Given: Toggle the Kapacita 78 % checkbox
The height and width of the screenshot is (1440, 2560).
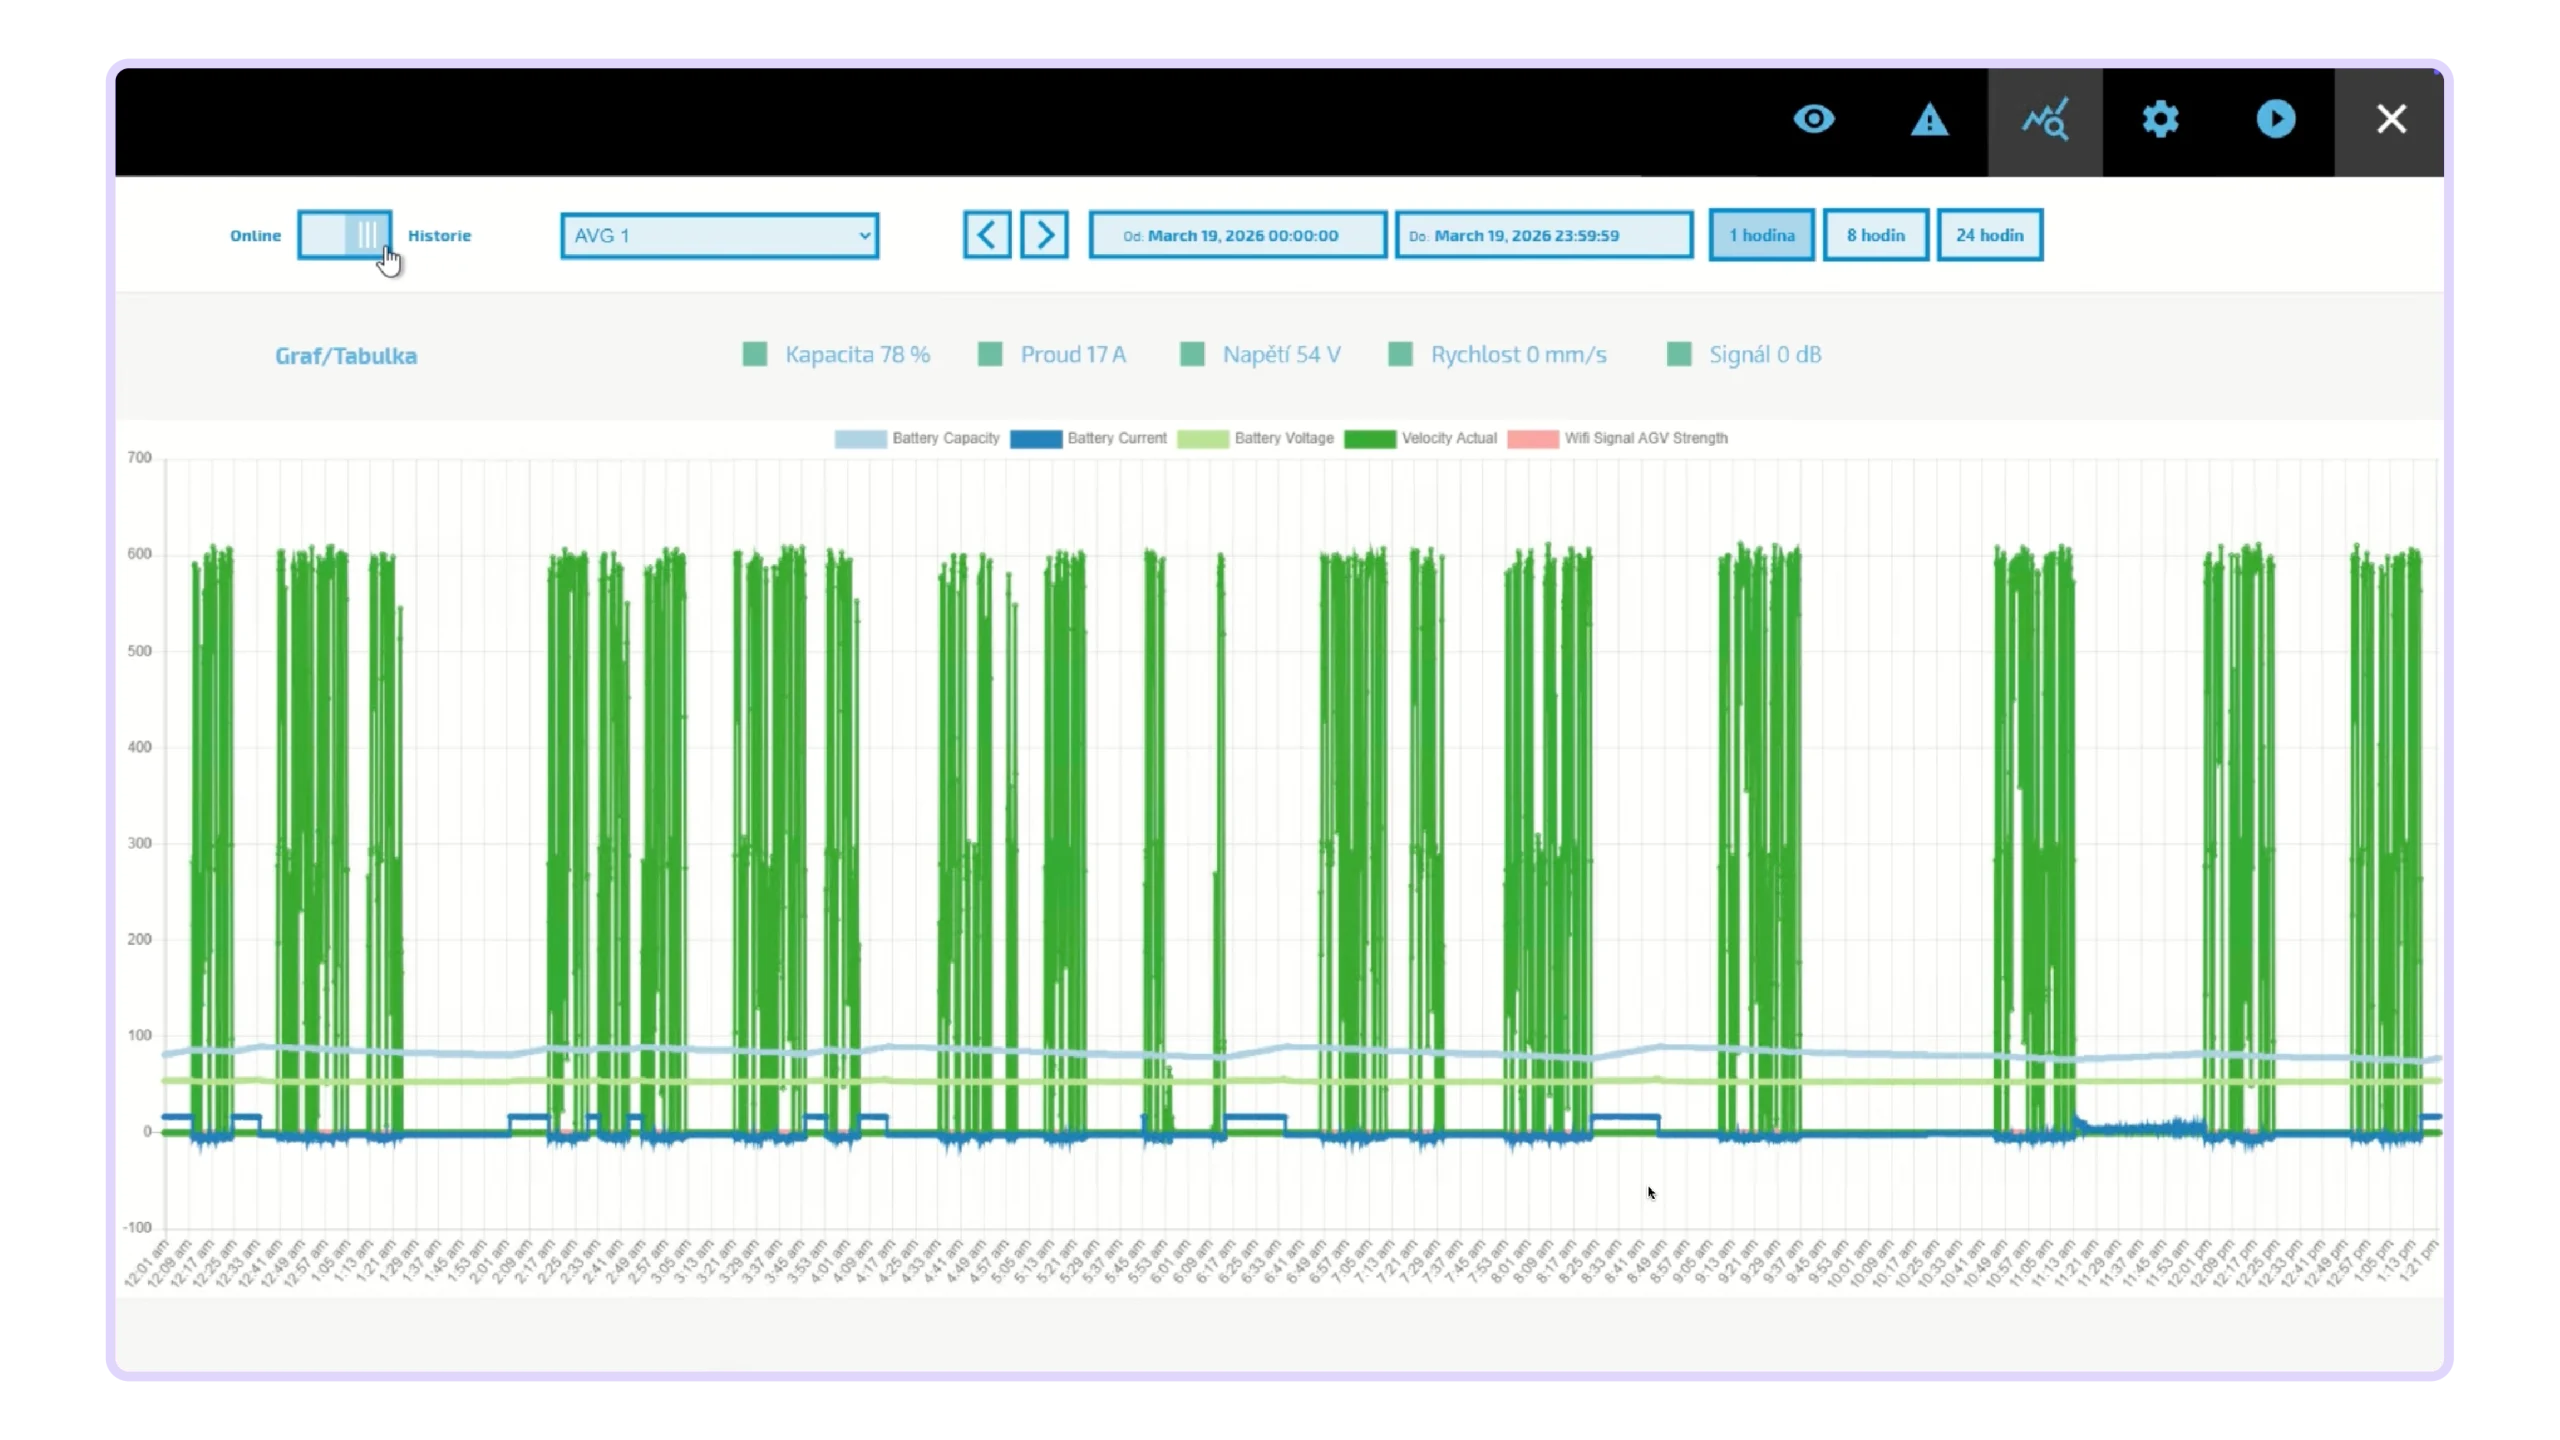Looking at the screenshot, I should pos(755,354).
